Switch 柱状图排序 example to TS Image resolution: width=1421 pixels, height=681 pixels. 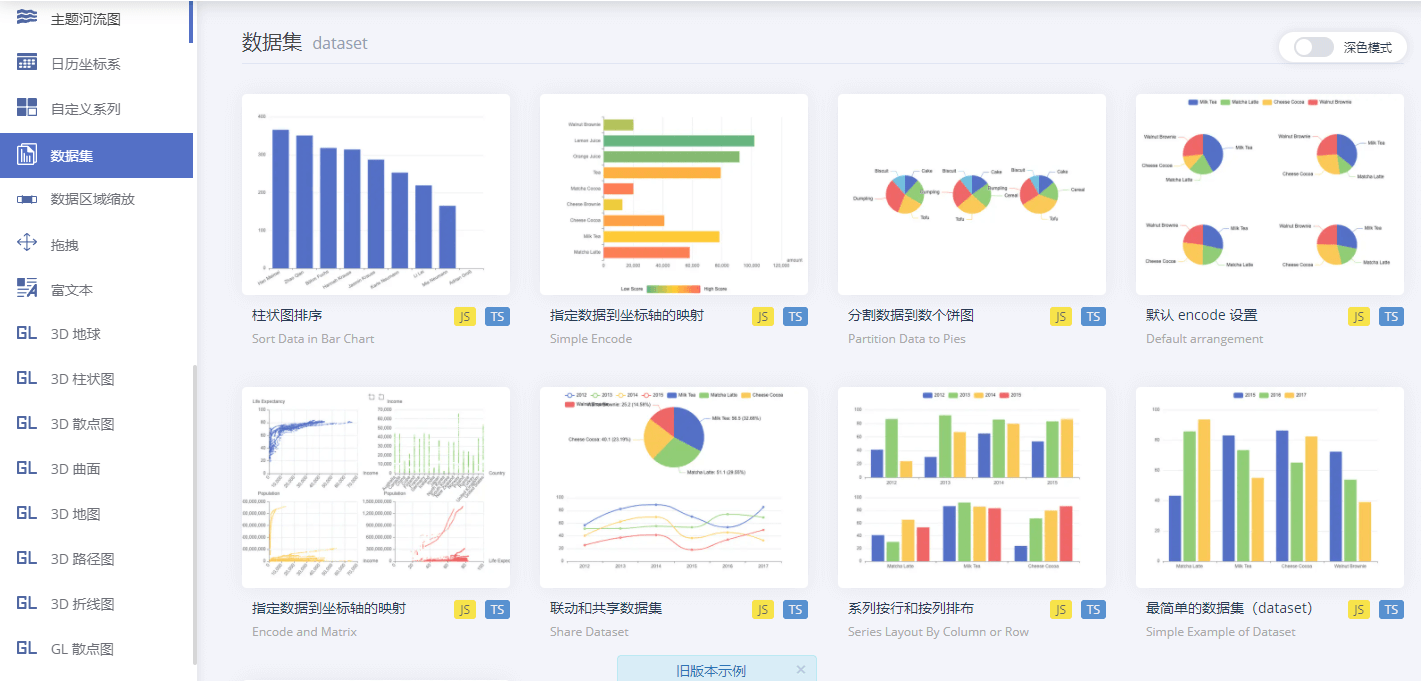[x=497, y=316]
